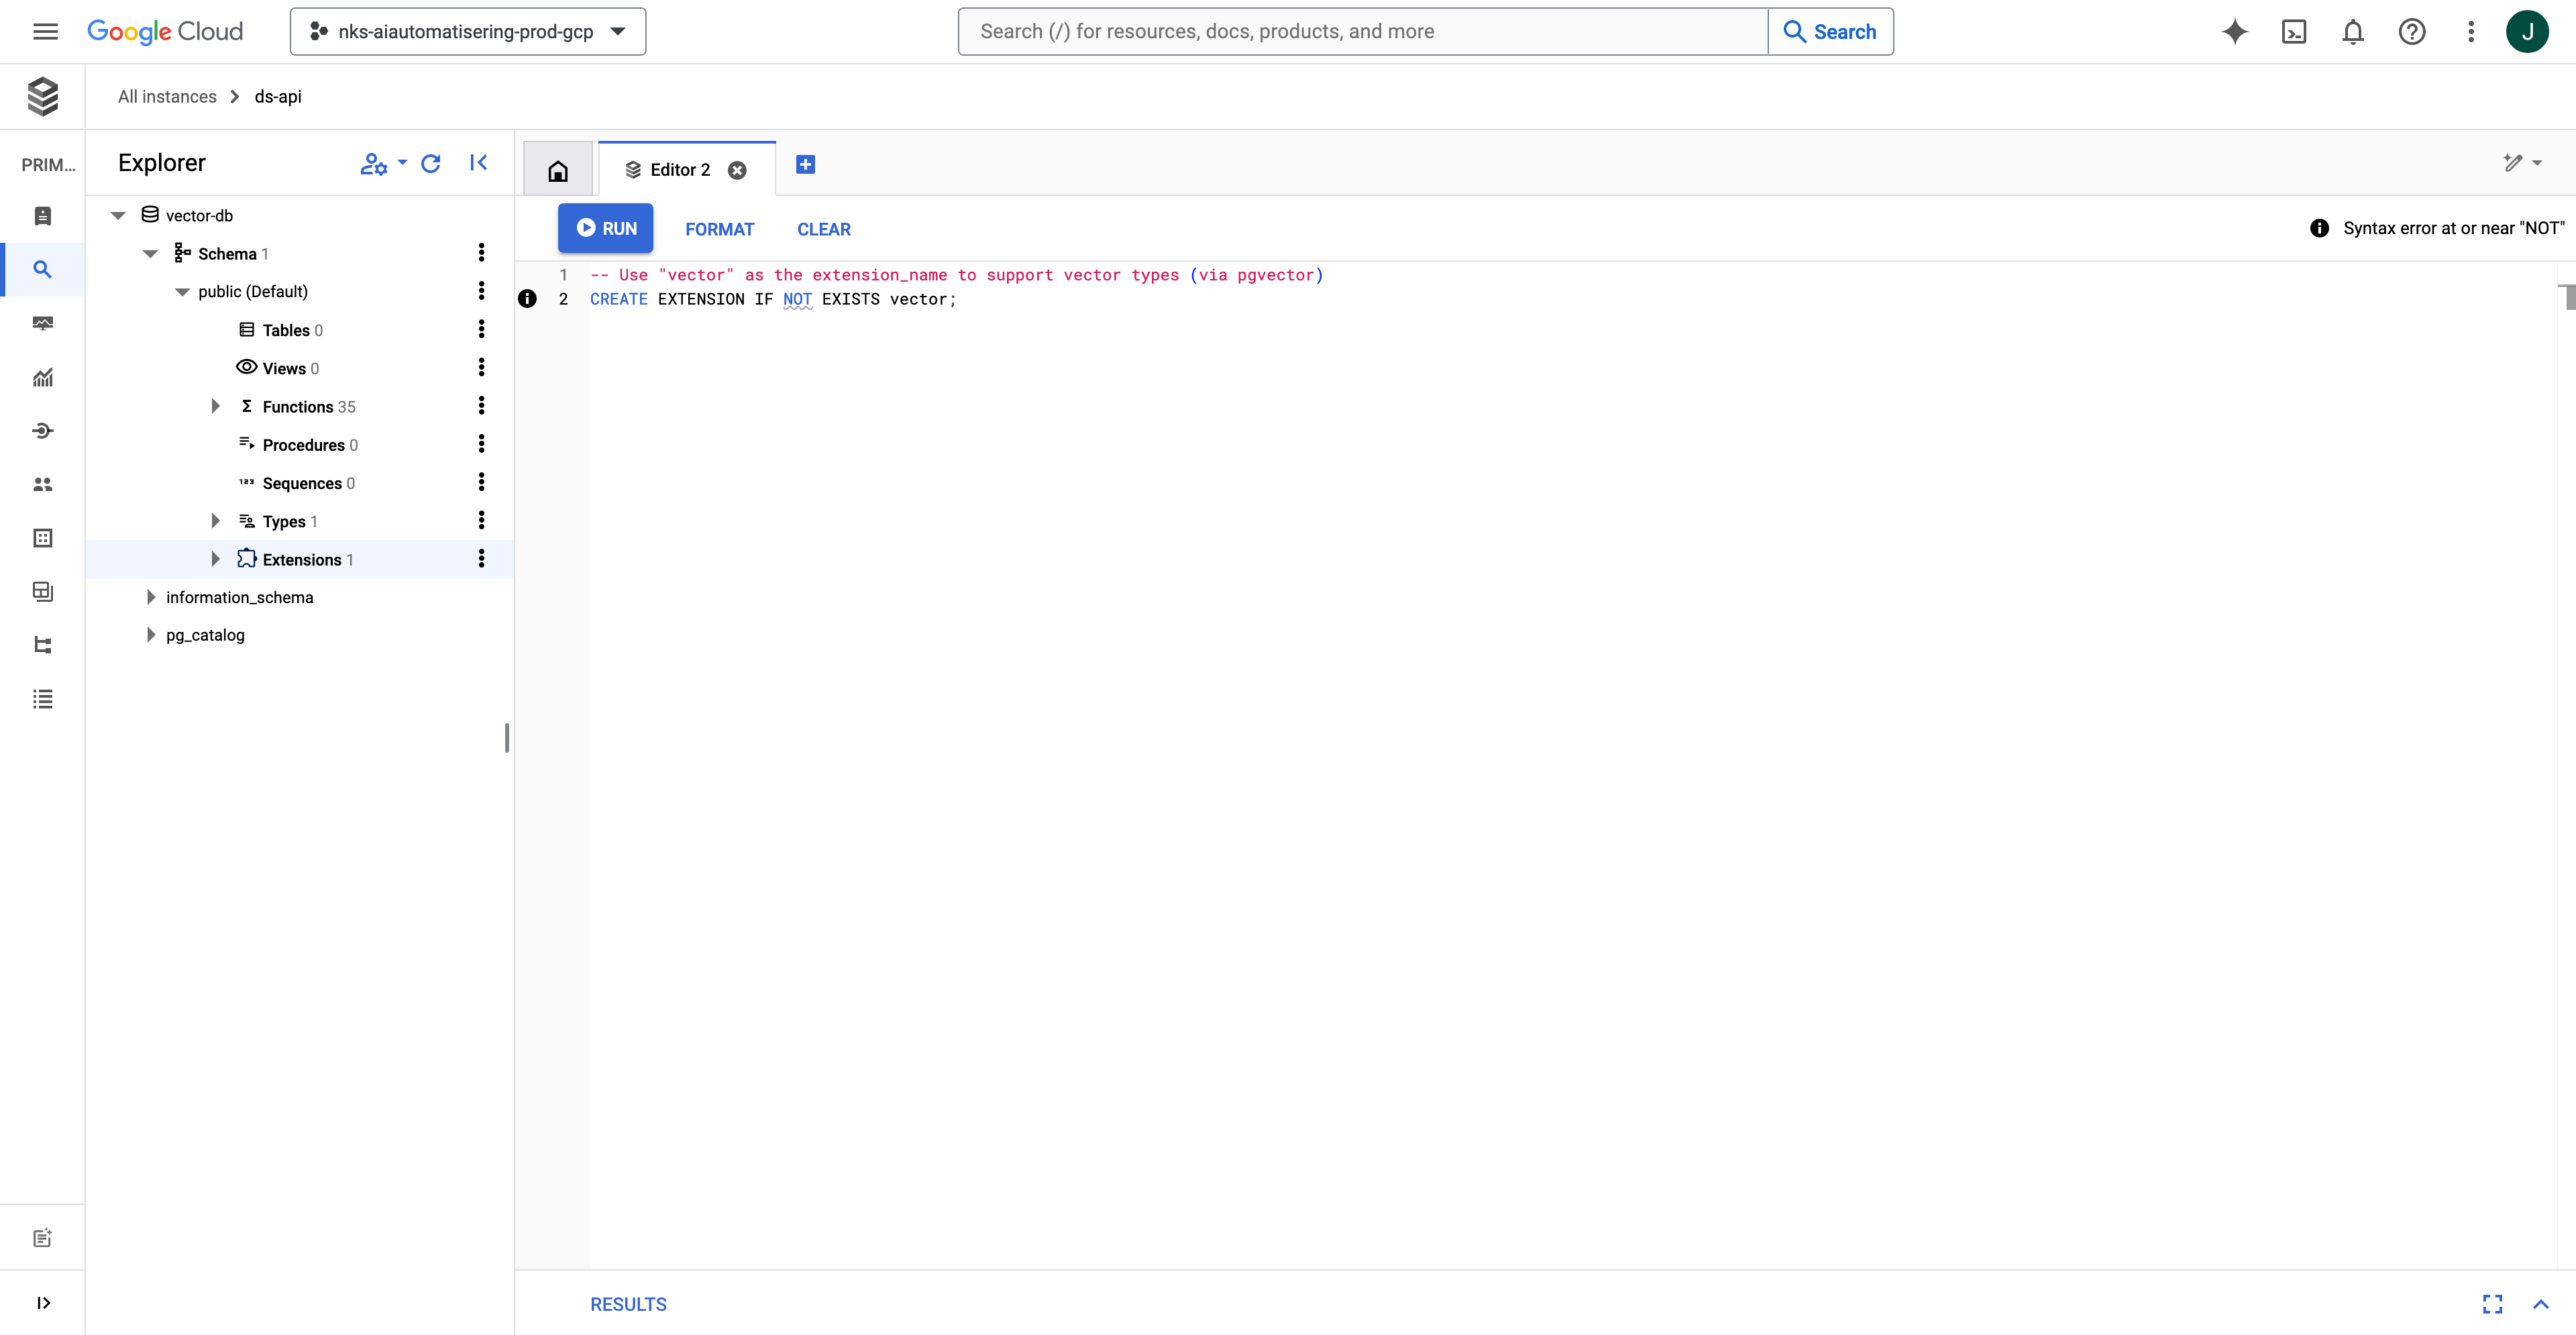
Task: Open actions menu for Extensions row
Action: pos(481,559)
